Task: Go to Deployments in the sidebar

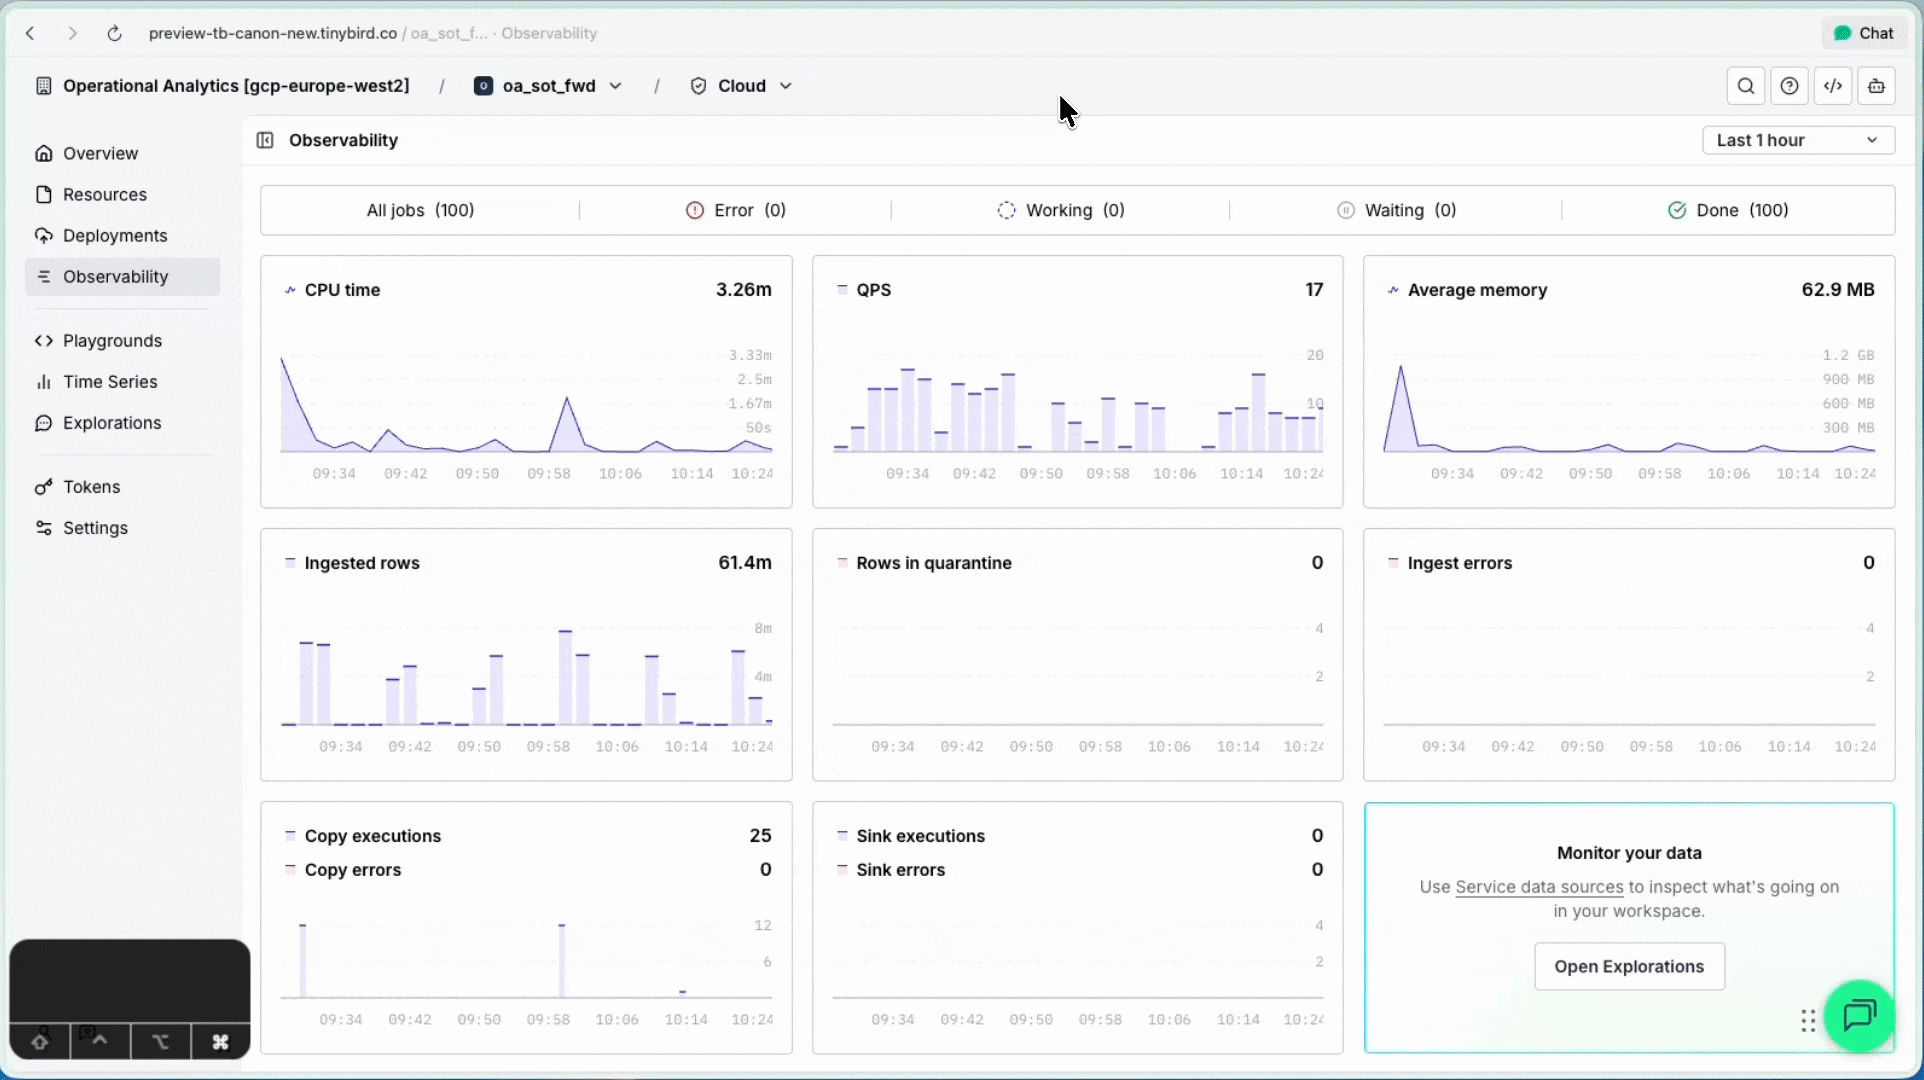Action: click(x=114, y=236)
